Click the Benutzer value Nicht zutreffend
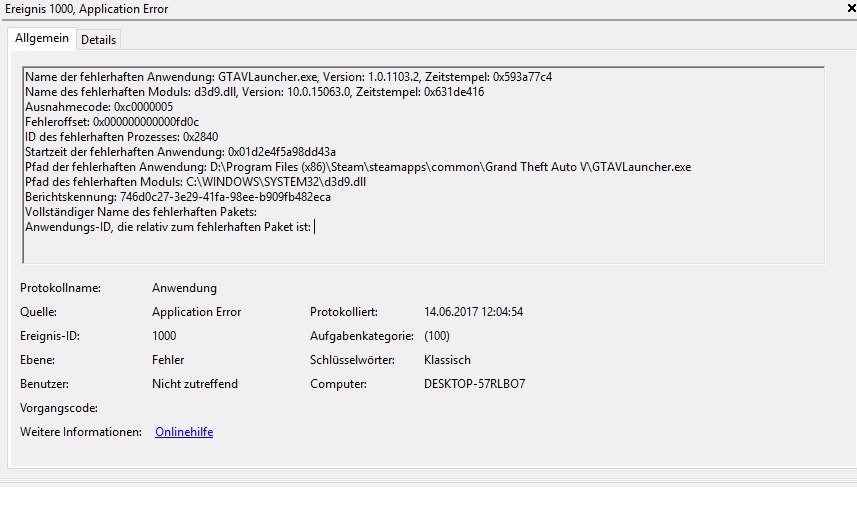The width and height of the screenshot is (857, 528). point(195,384)
